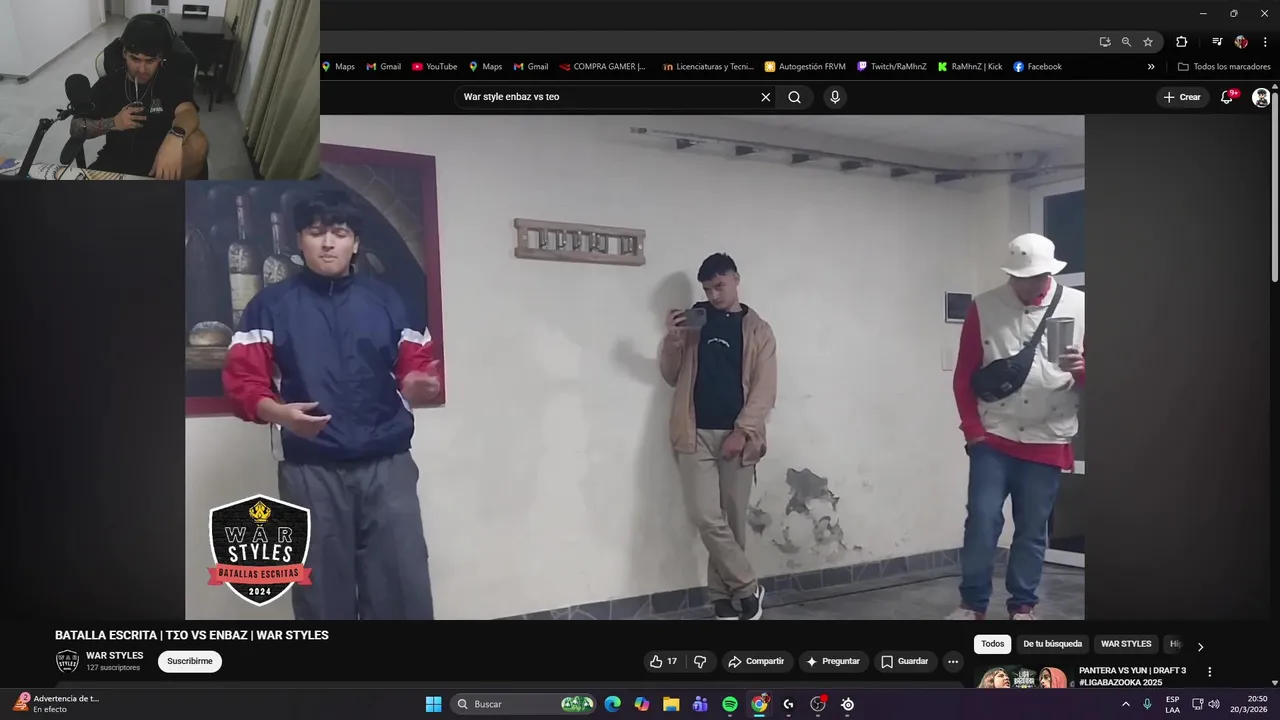
Task: Open Microsoft Edge from the taskbar
Action: coord(613,704)
